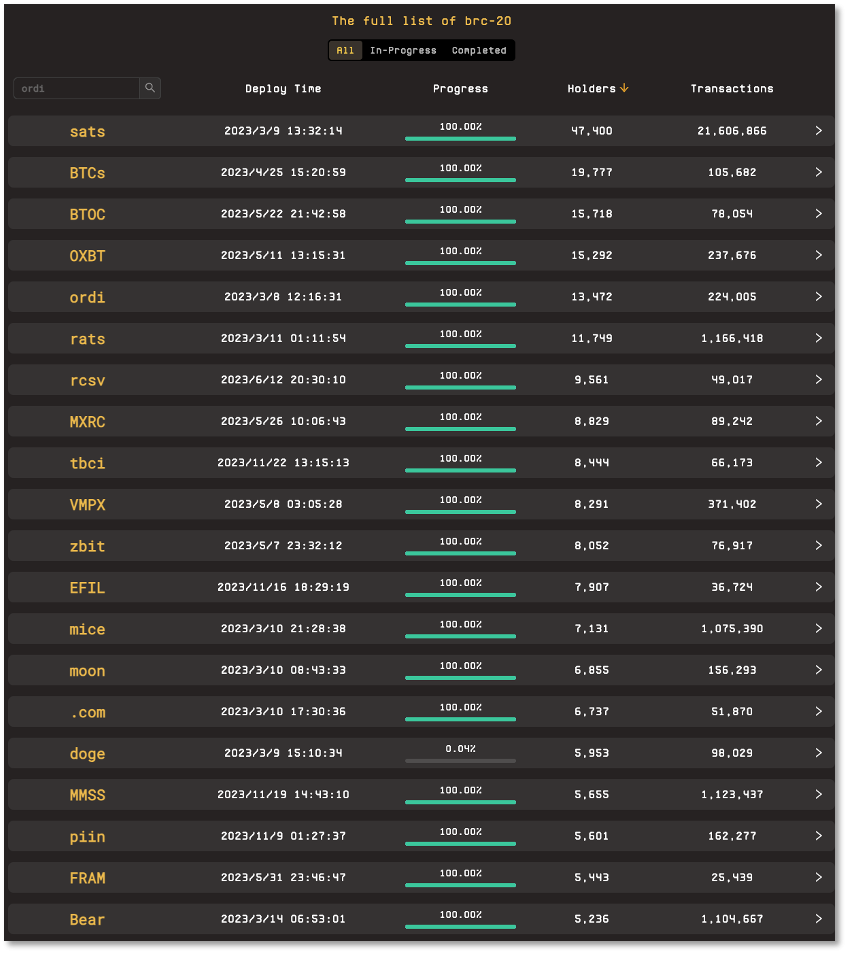Switch filter to Completed
The height and width of the screenshot is (954, 848).
point(479,50)
